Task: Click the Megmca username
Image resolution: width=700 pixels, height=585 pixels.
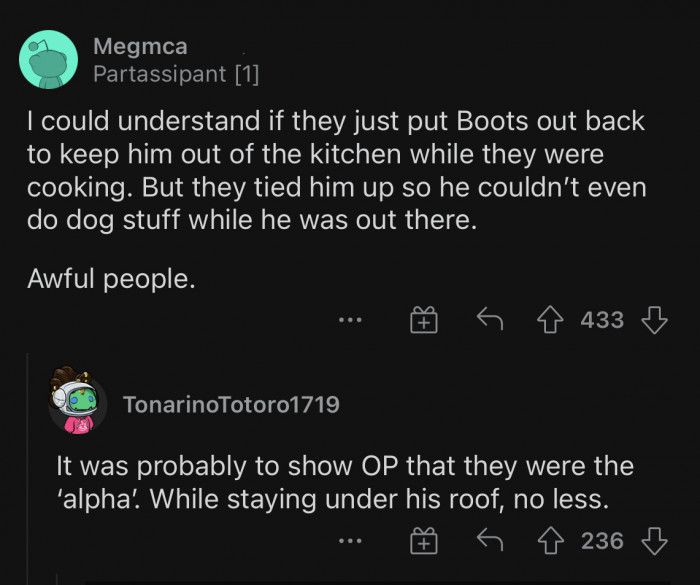Action: pyautogui.click(x=140, y=46)
